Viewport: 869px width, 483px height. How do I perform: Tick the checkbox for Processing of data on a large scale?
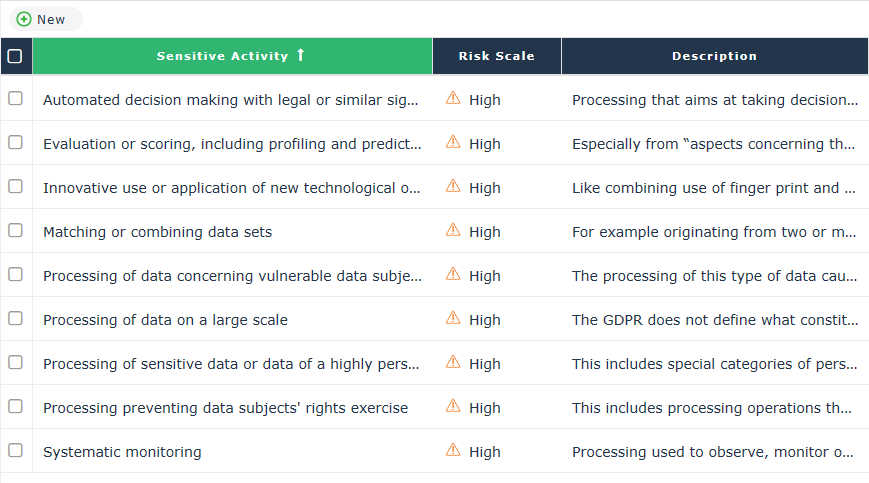[x=15, y=318]
